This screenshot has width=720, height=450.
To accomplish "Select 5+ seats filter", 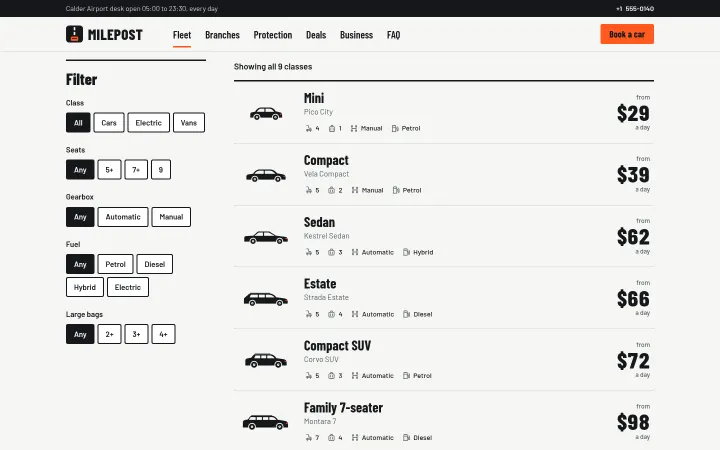I will 109,169.
